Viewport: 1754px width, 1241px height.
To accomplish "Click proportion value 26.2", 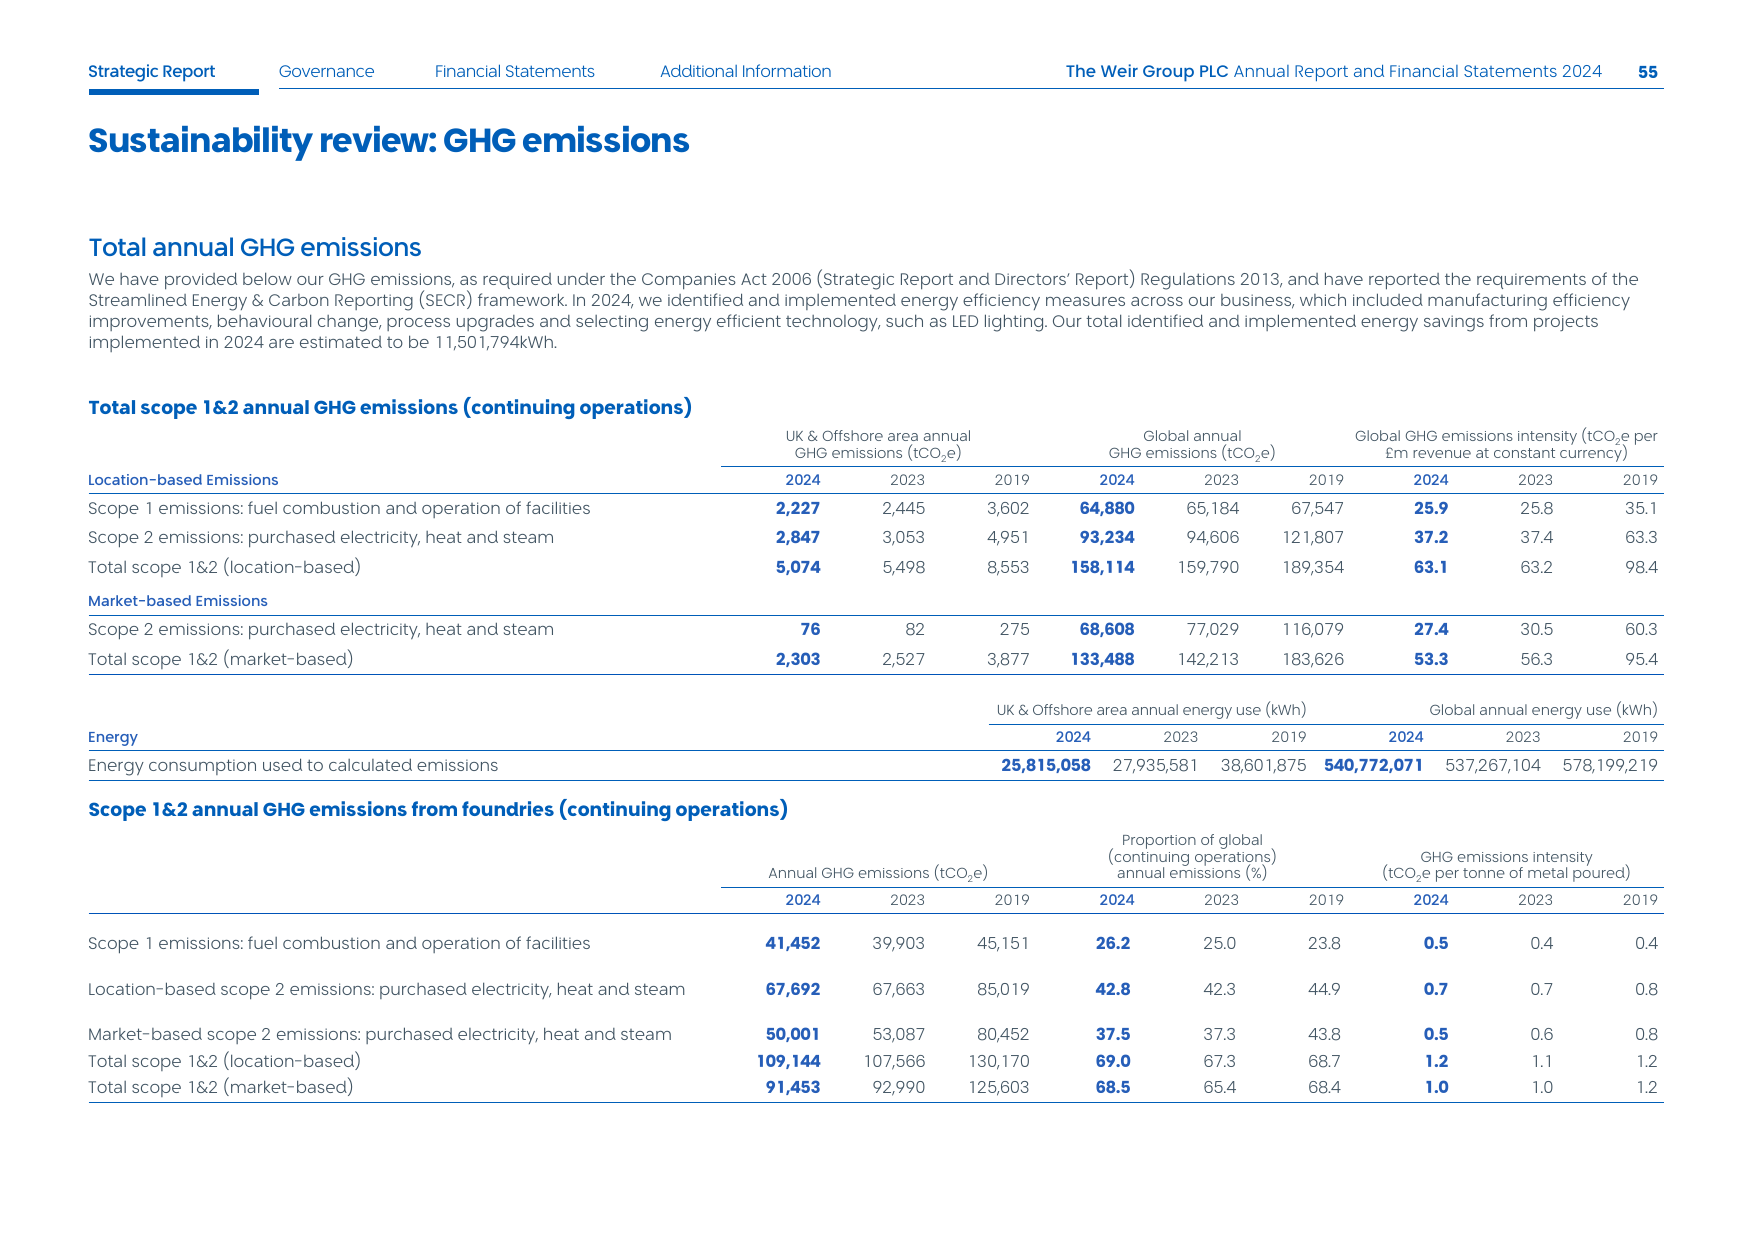I will coord(1113,943).
